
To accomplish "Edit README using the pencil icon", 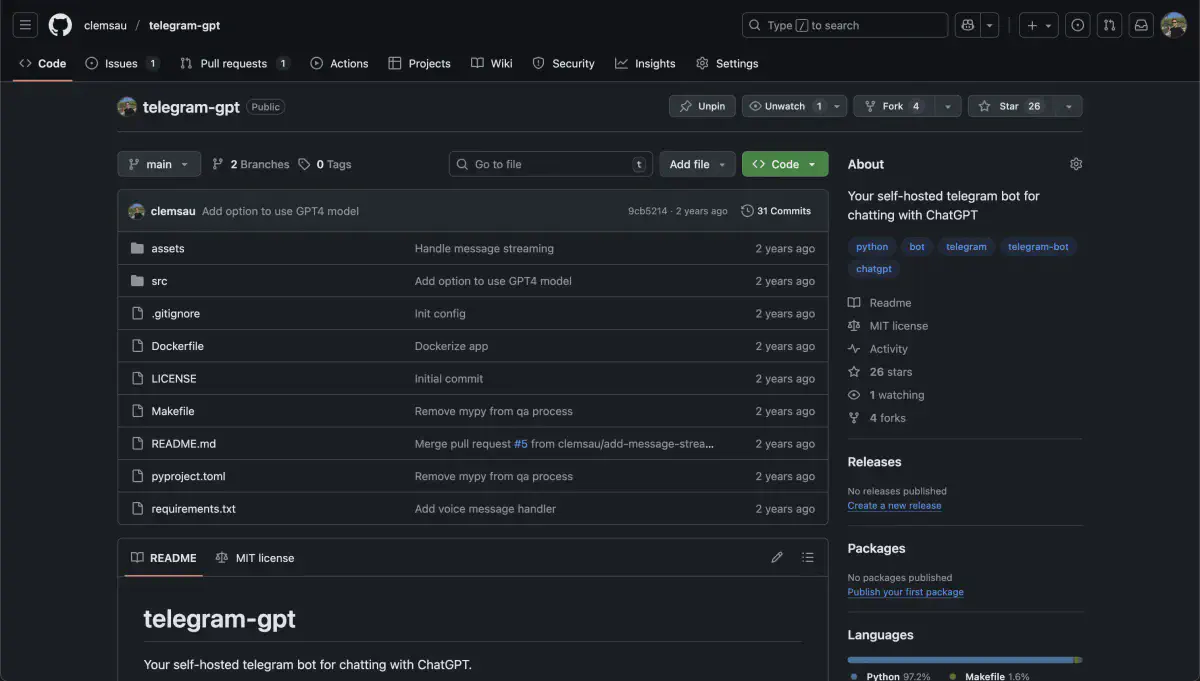I will click(x=777, y=558).
